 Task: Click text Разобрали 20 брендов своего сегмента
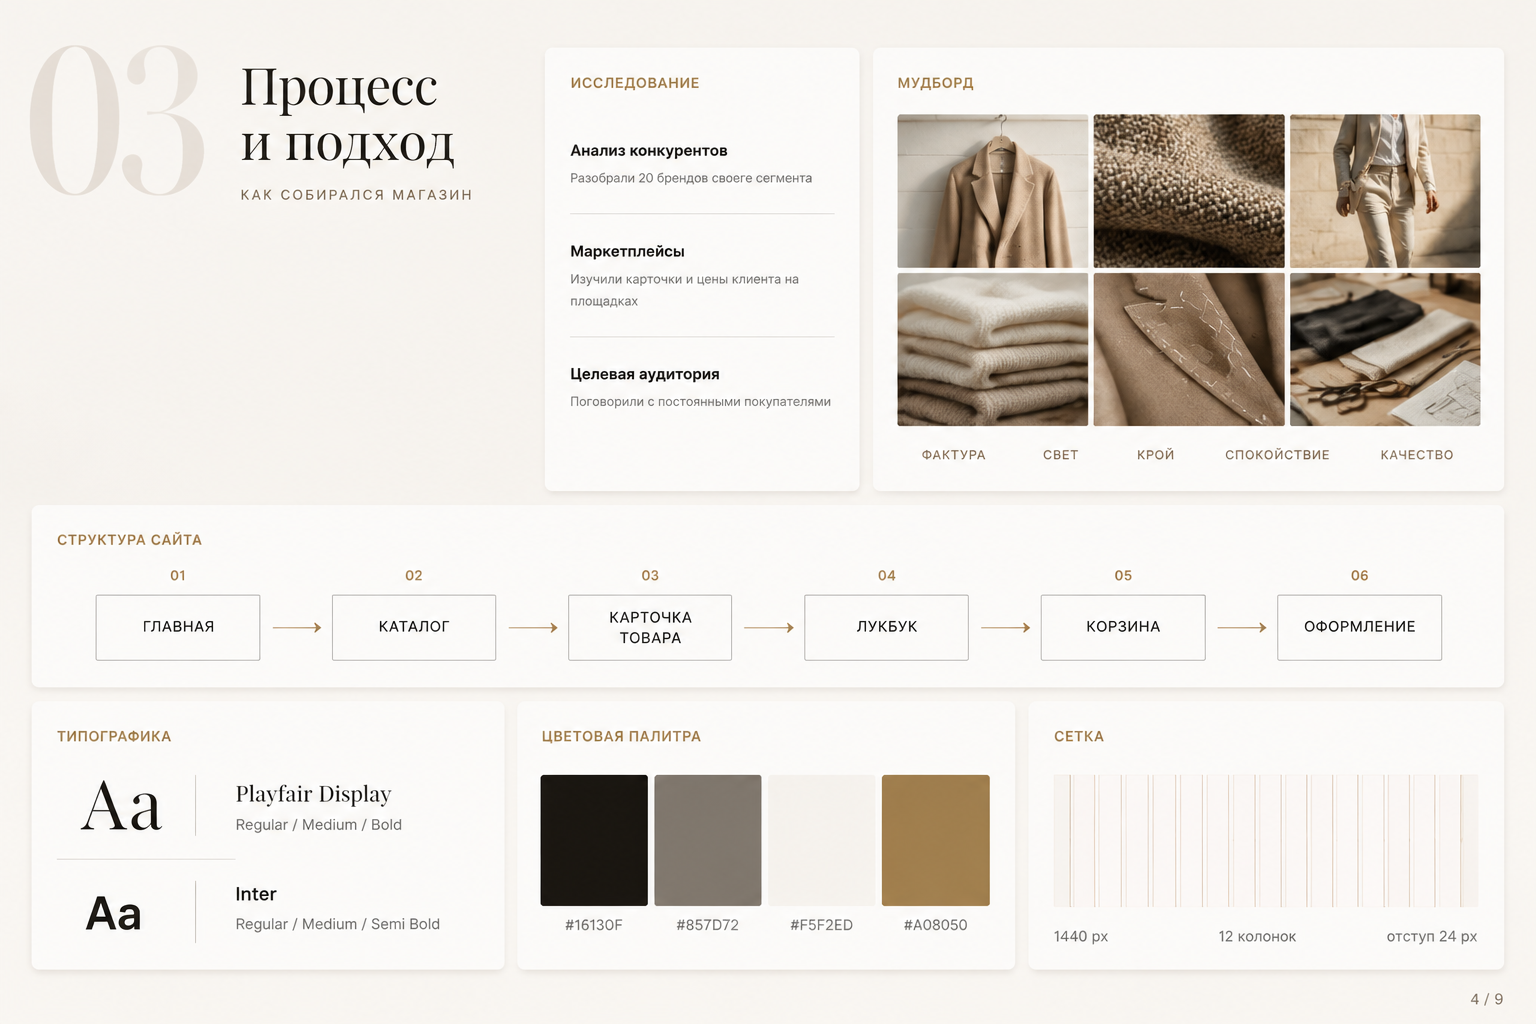(691, 178)
